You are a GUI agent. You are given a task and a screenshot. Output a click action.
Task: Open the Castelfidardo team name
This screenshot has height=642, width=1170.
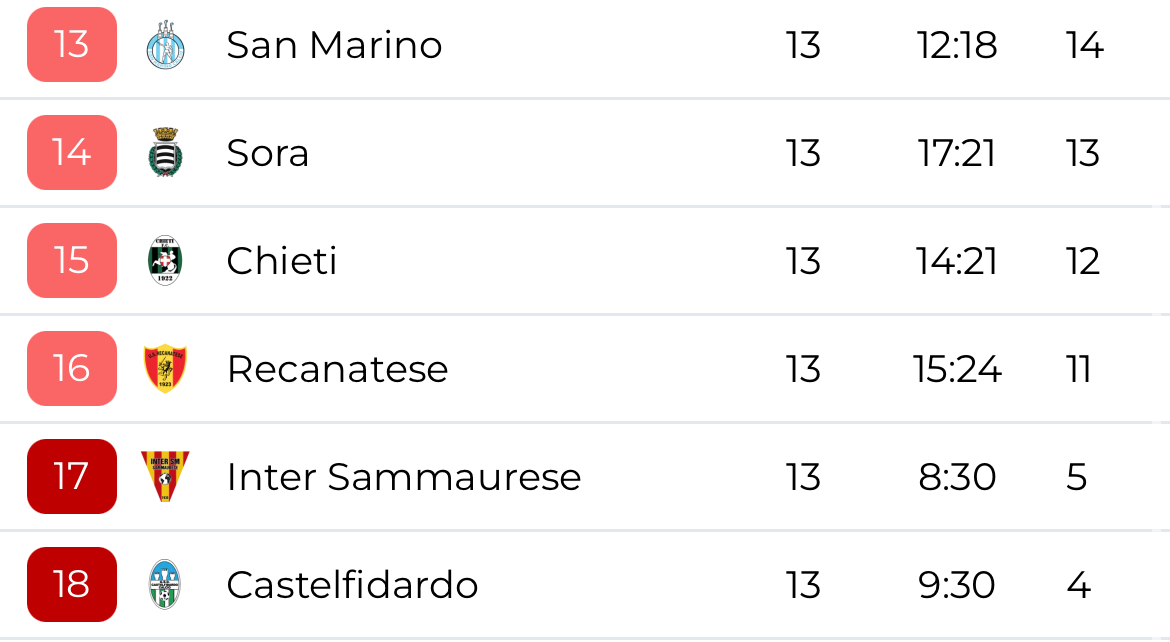(x=352, y=585)
